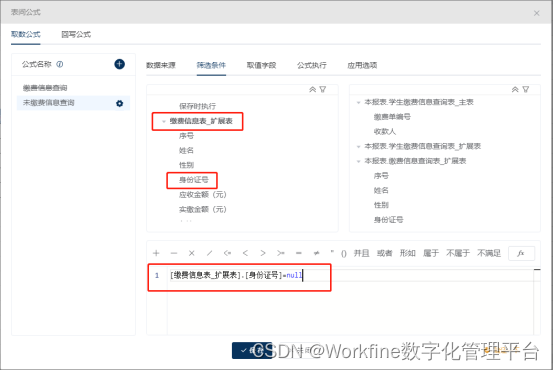Viewport: 554px width, 370px height.
Task: Select 序号 under 缴费信息表_扩展表
Action: click(x=186, y=136)
